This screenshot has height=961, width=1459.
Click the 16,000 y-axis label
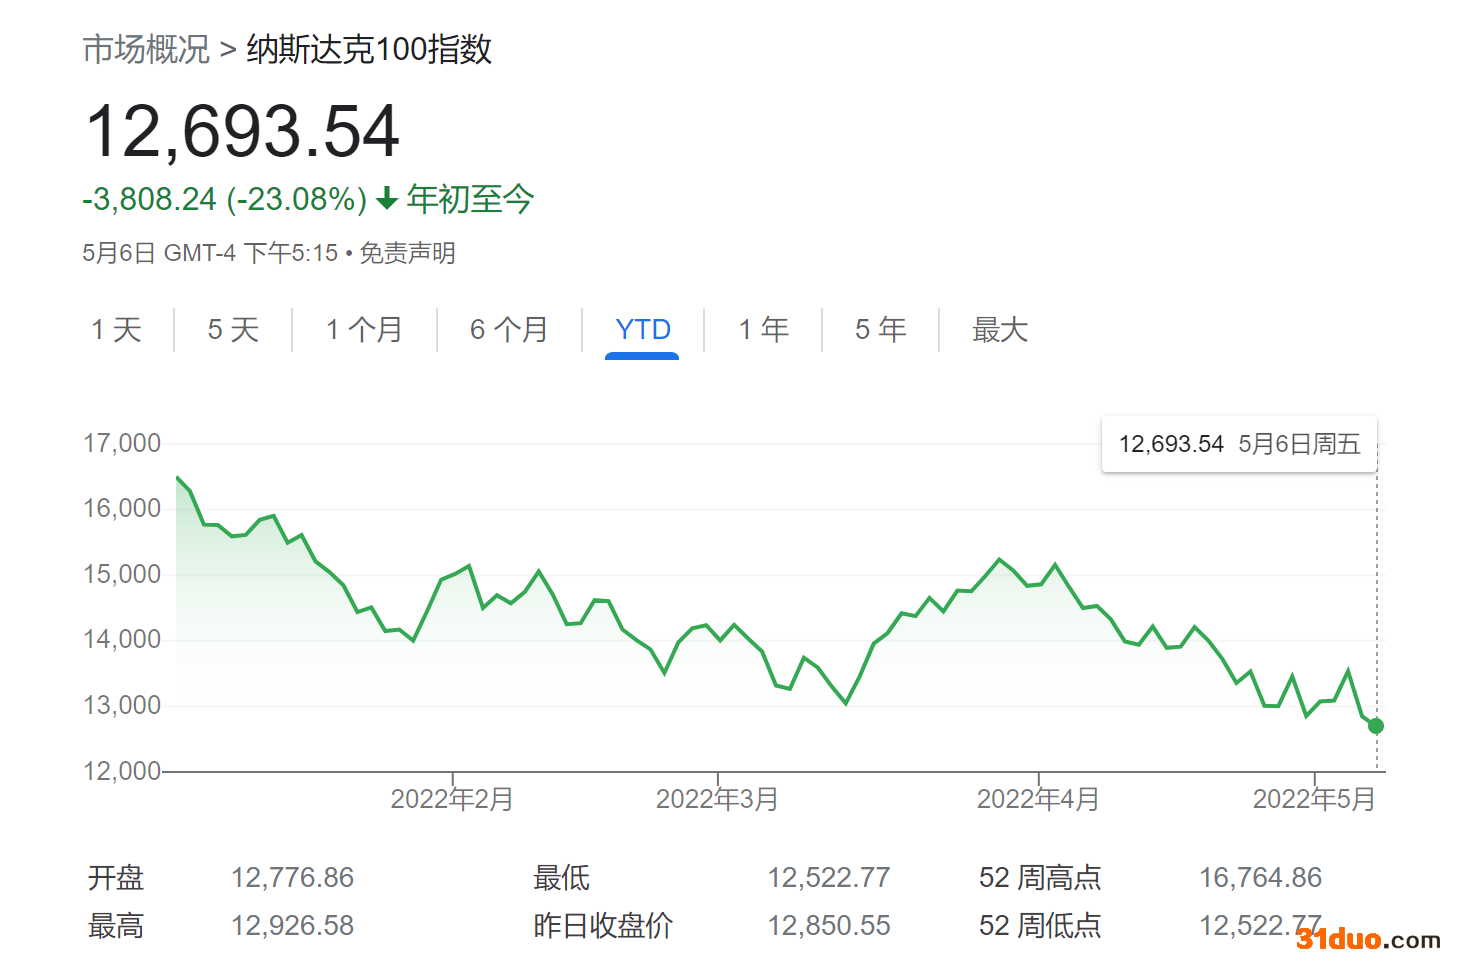coord(122,508)
